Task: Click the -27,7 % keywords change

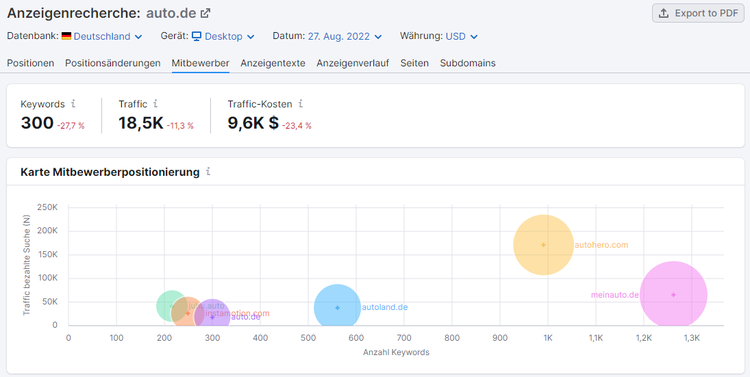Action: [71, 126]
